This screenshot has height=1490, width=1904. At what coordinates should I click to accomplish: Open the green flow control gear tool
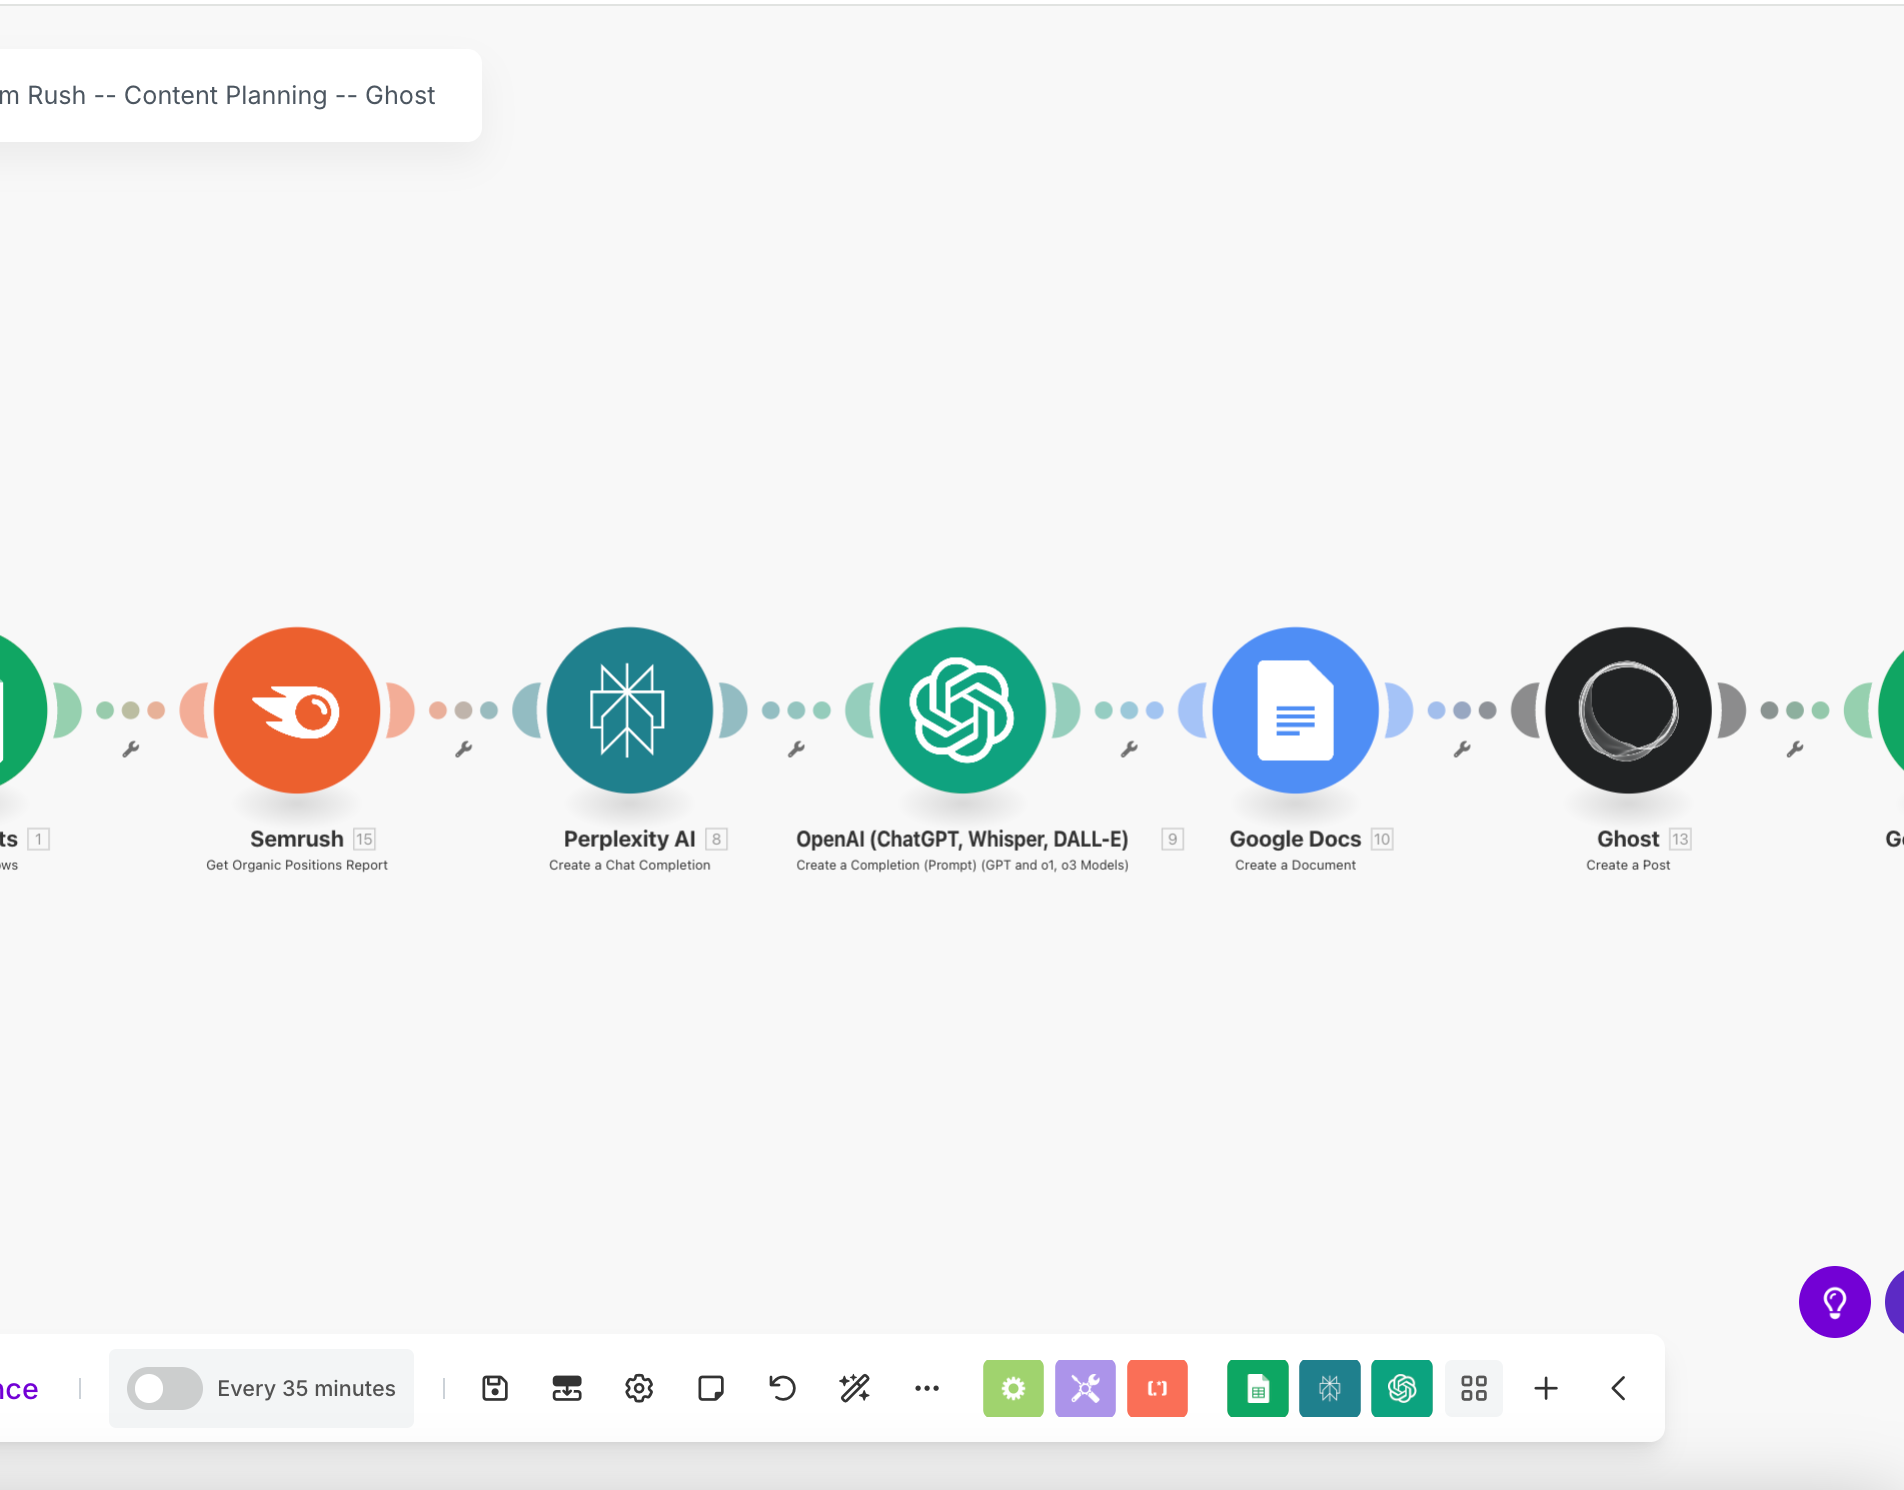pos(1013,1388)
